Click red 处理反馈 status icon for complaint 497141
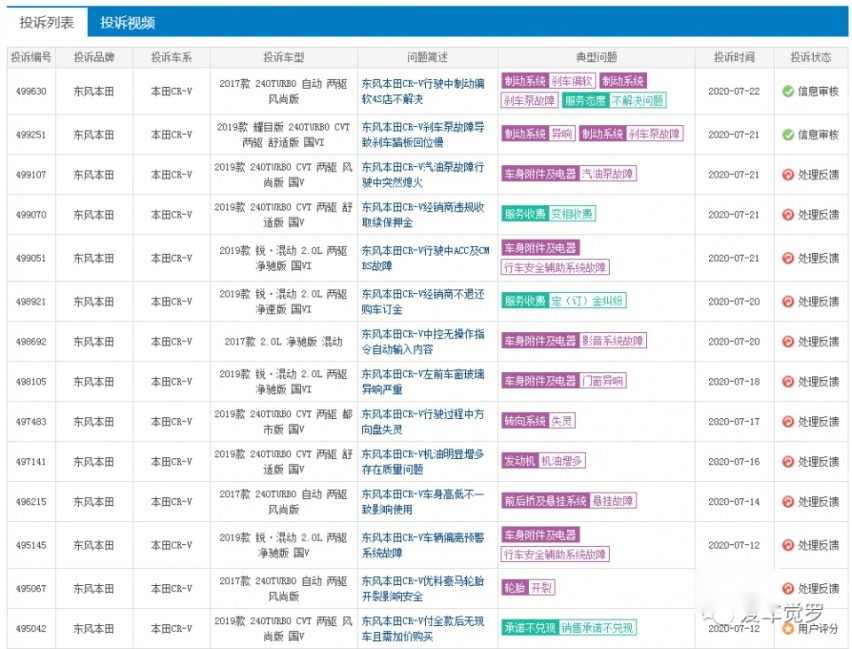 tap(788, 461)
